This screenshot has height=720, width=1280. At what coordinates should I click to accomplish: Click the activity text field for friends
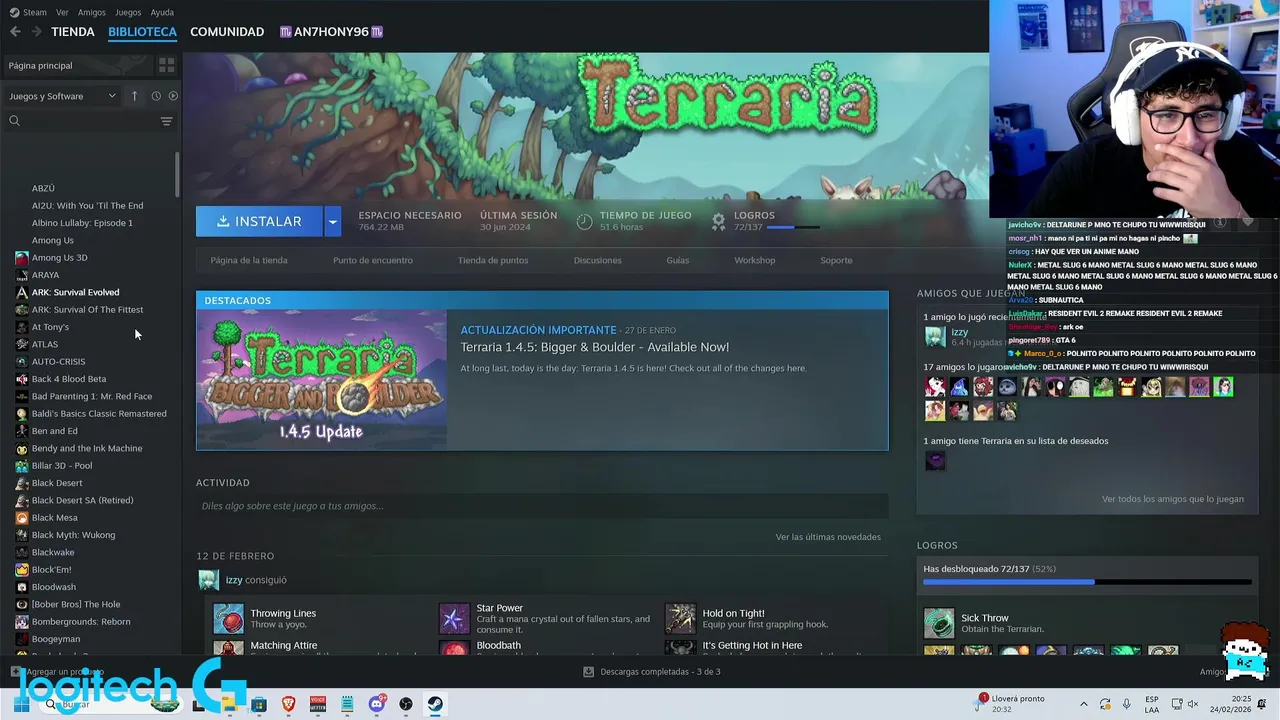pos(542,506)
